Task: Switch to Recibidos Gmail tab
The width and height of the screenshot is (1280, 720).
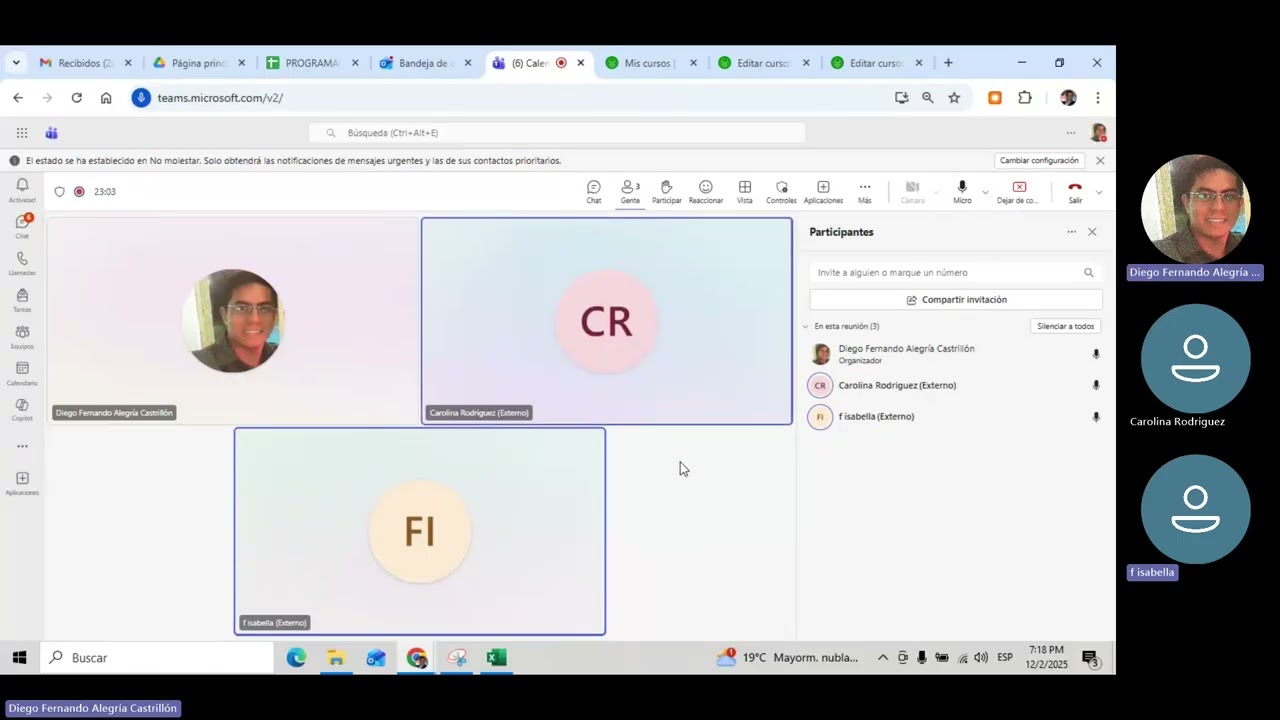Action: 85,63
